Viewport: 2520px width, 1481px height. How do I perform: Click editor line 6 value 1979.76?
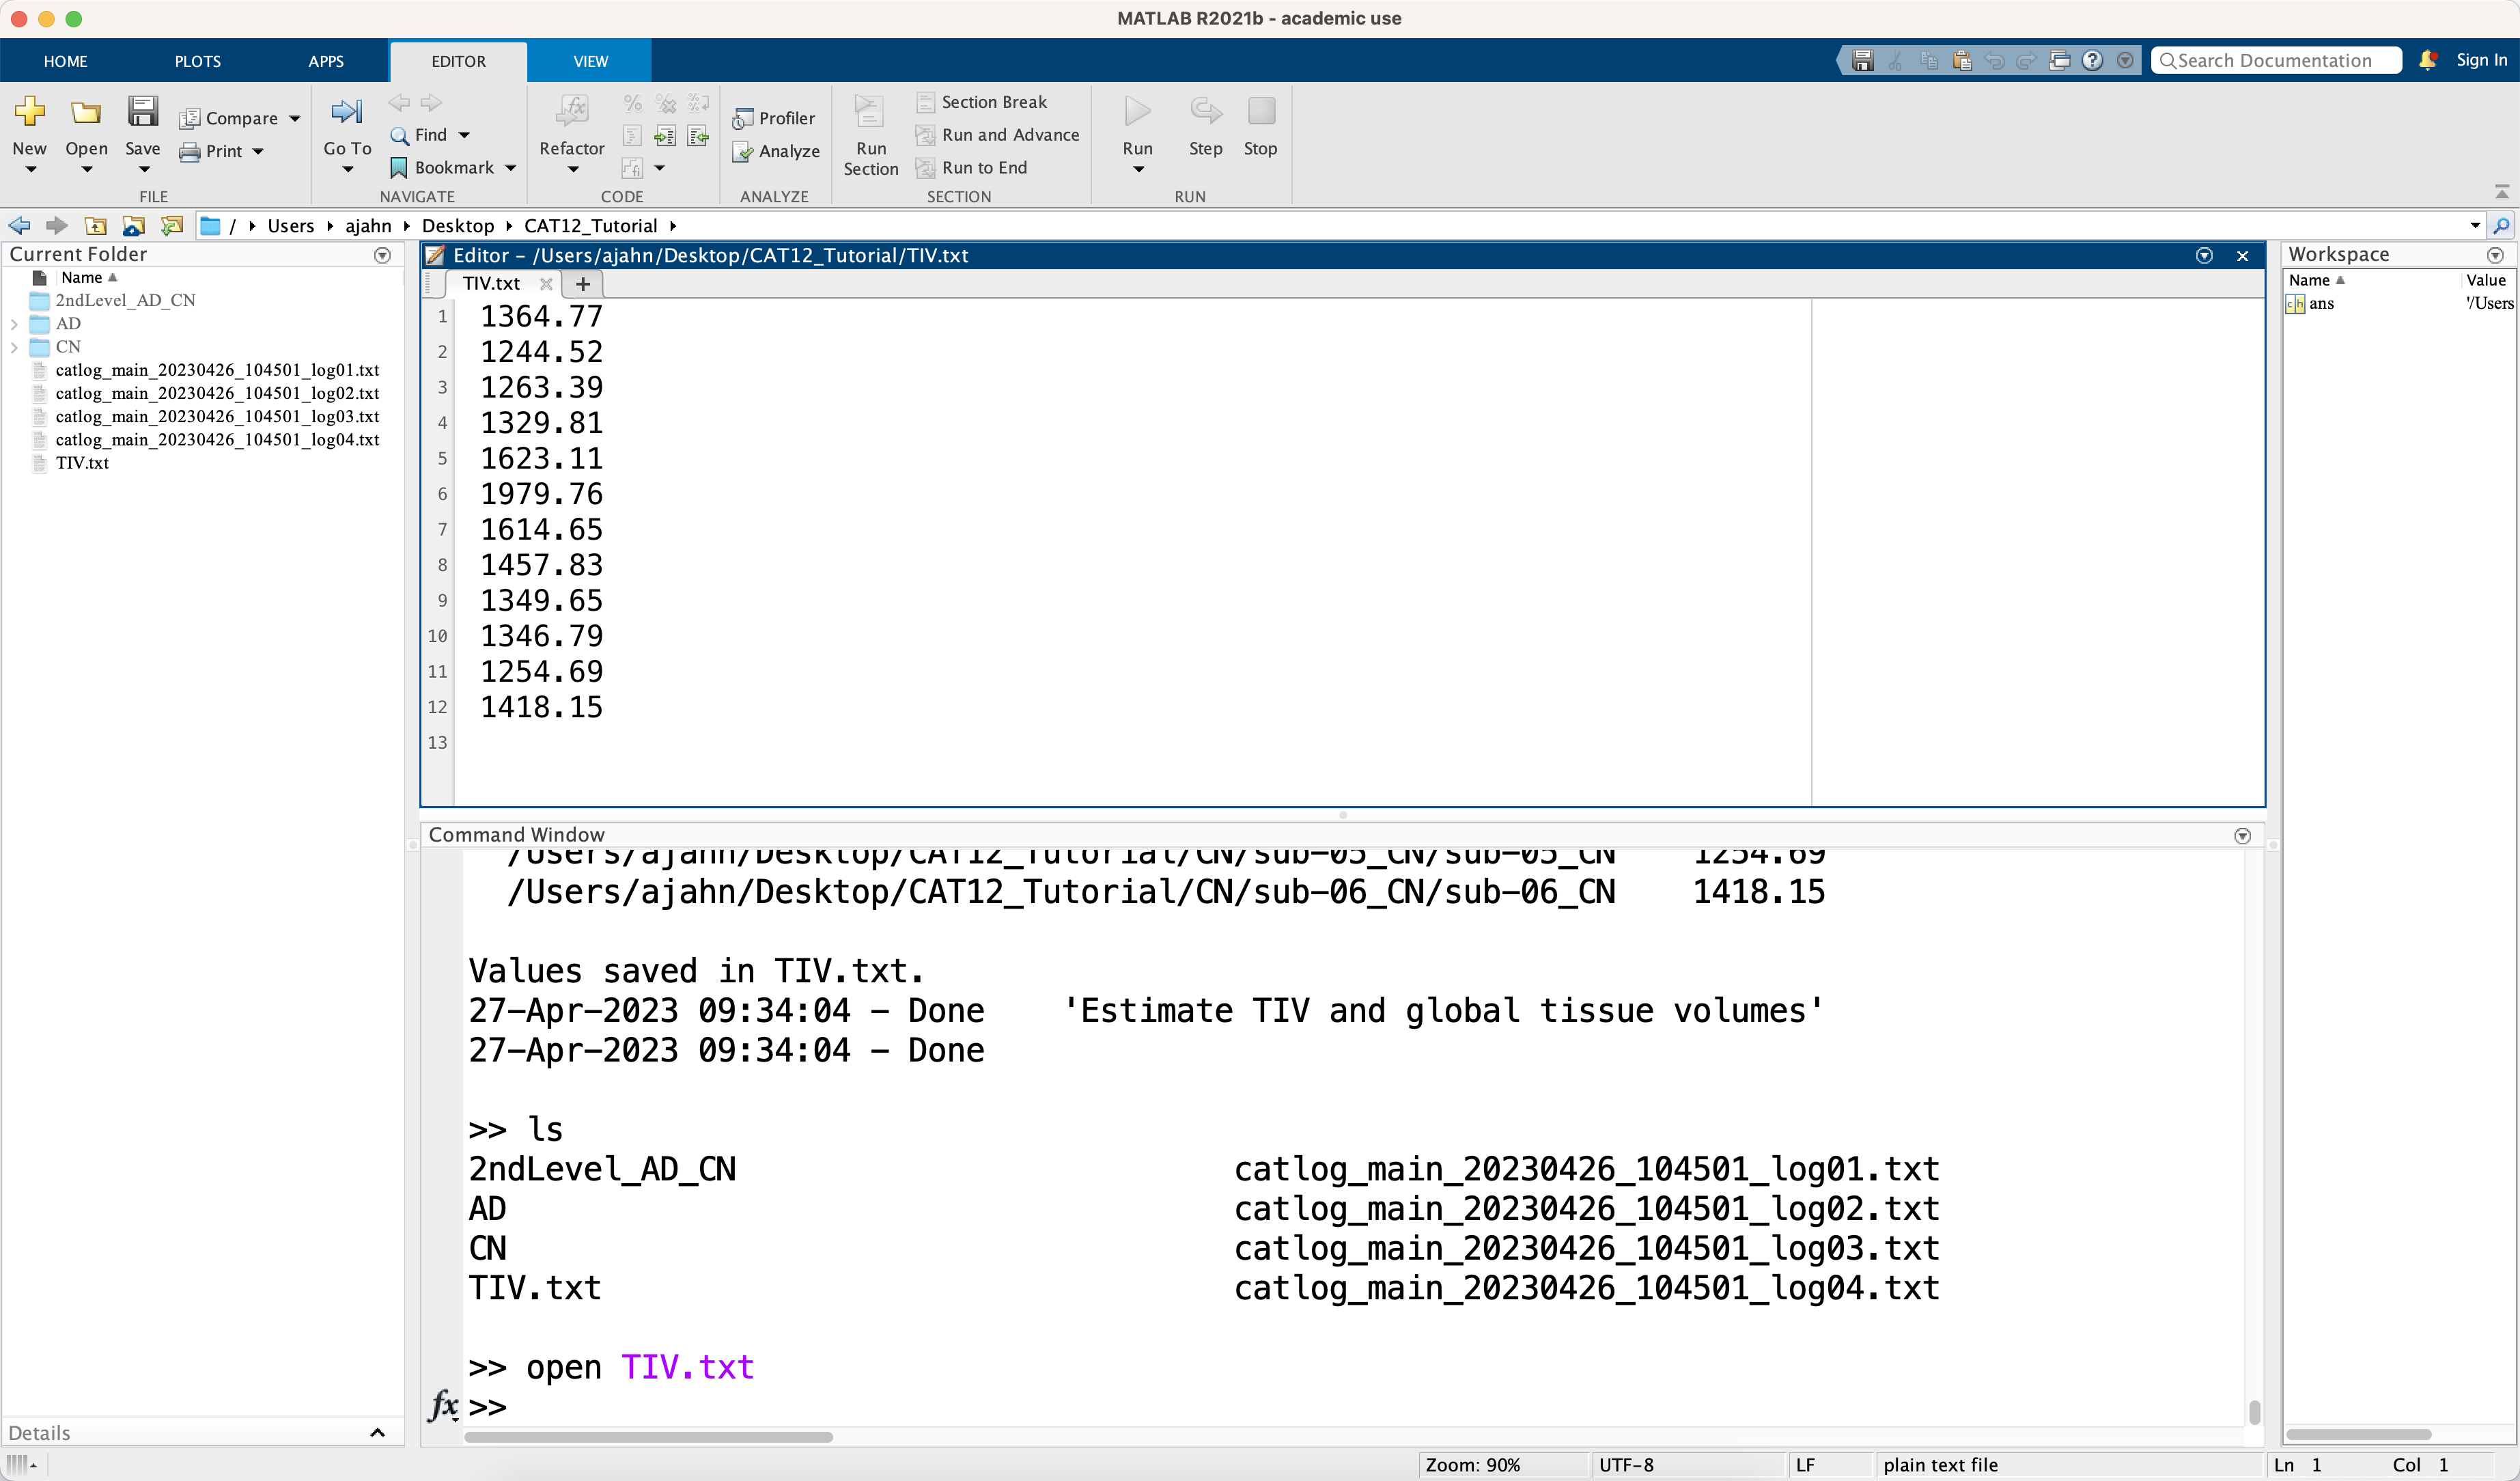click(x=541, y=494)
